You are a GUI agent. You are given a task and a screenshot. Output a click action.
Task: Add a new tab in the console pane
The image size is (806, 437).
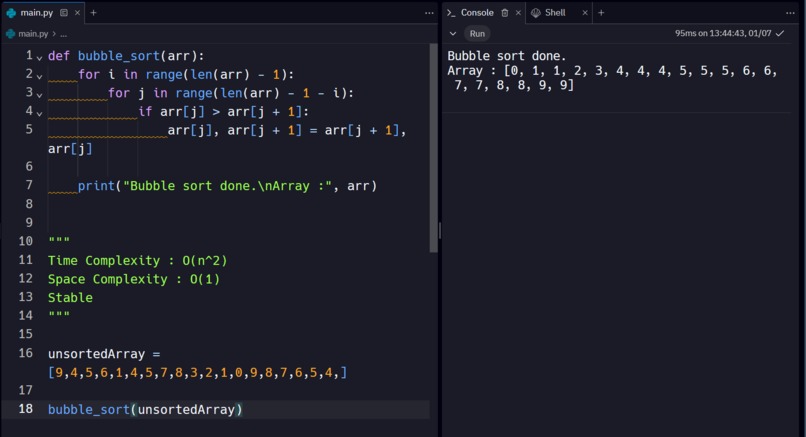(x=601, y=13)
